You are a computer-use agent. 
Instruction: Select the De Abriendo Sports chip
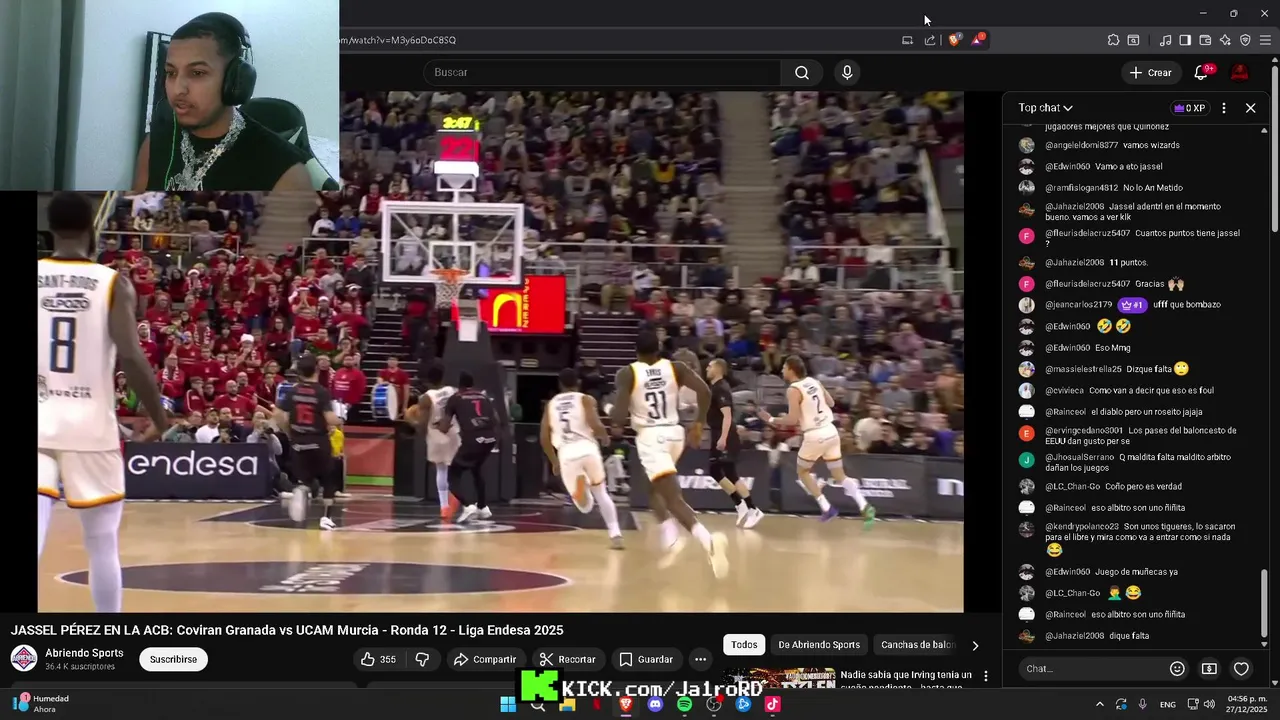[819, 645]
